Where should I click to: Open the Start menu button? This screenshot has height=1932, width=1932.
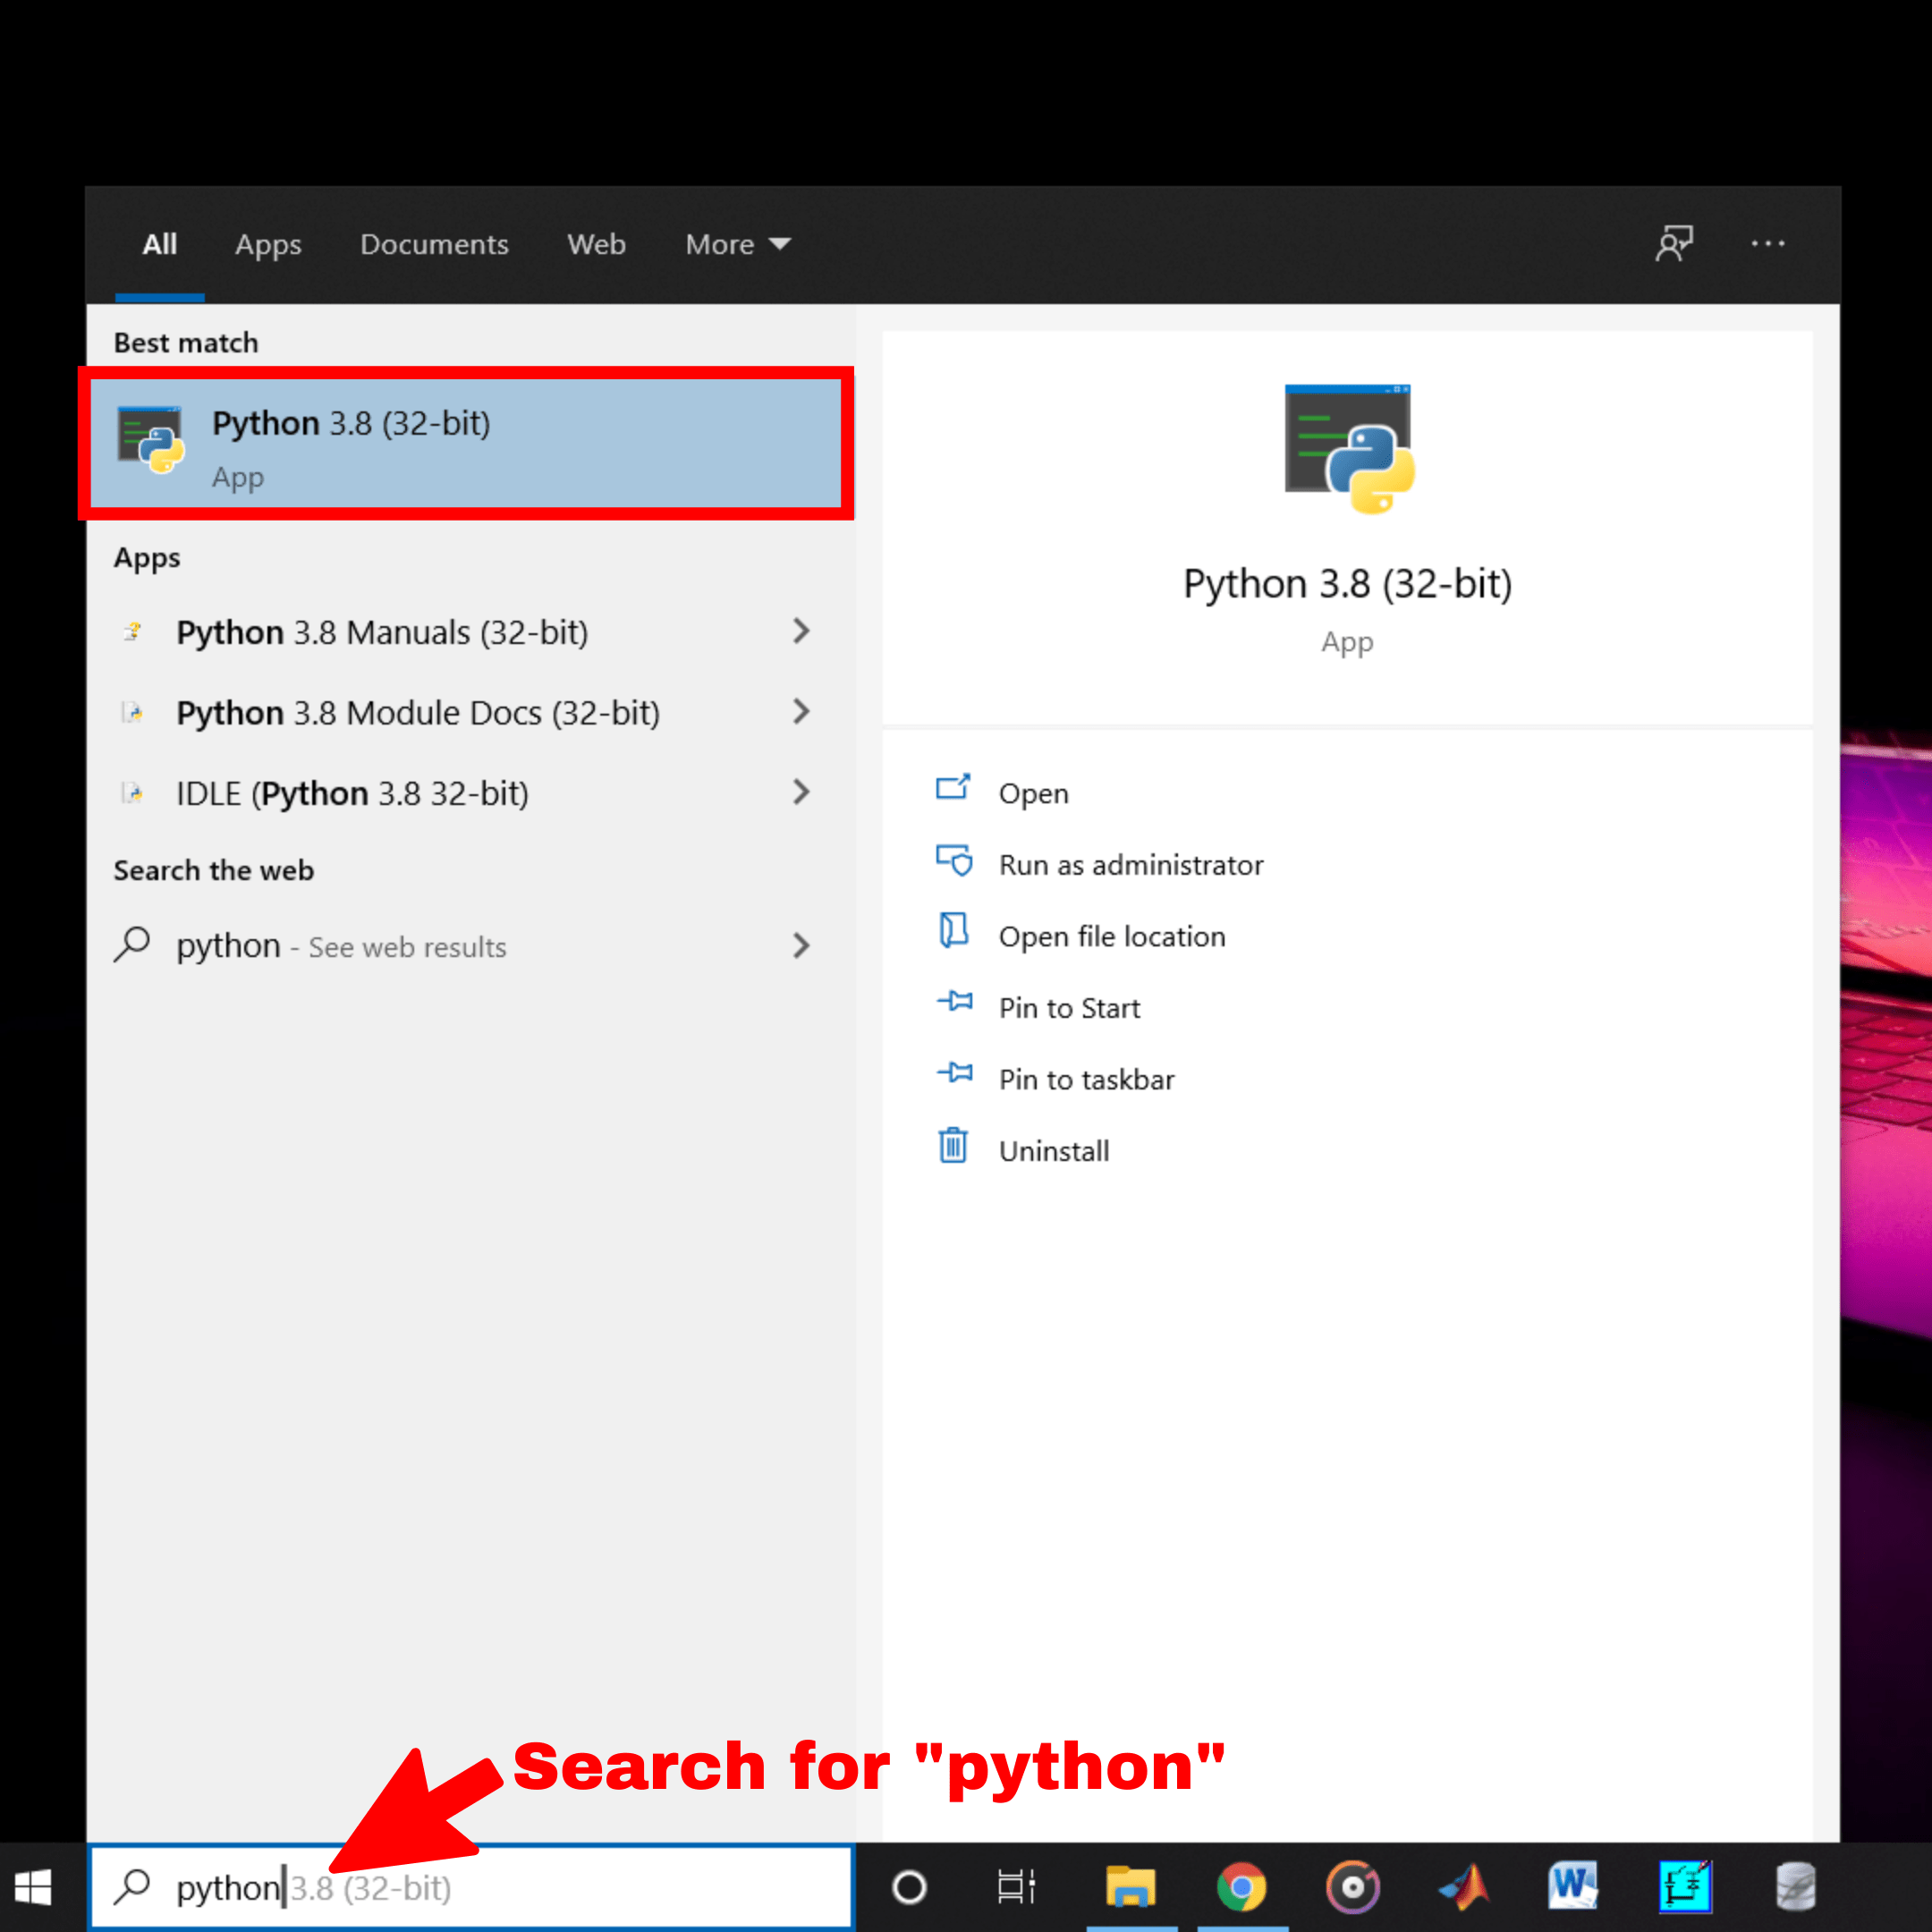[32, 1886]
